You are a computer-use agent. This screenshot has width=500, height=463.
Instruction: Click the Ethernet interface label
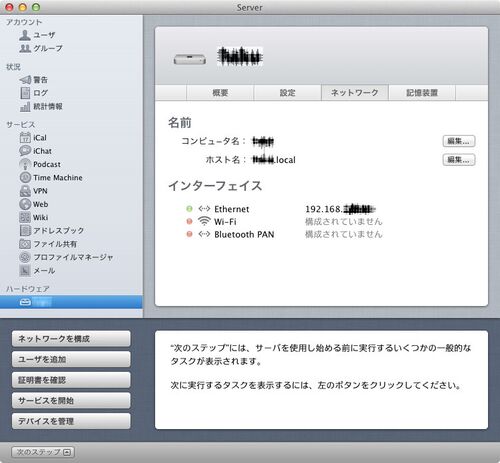pyautogui.click(x=232, y=209)
